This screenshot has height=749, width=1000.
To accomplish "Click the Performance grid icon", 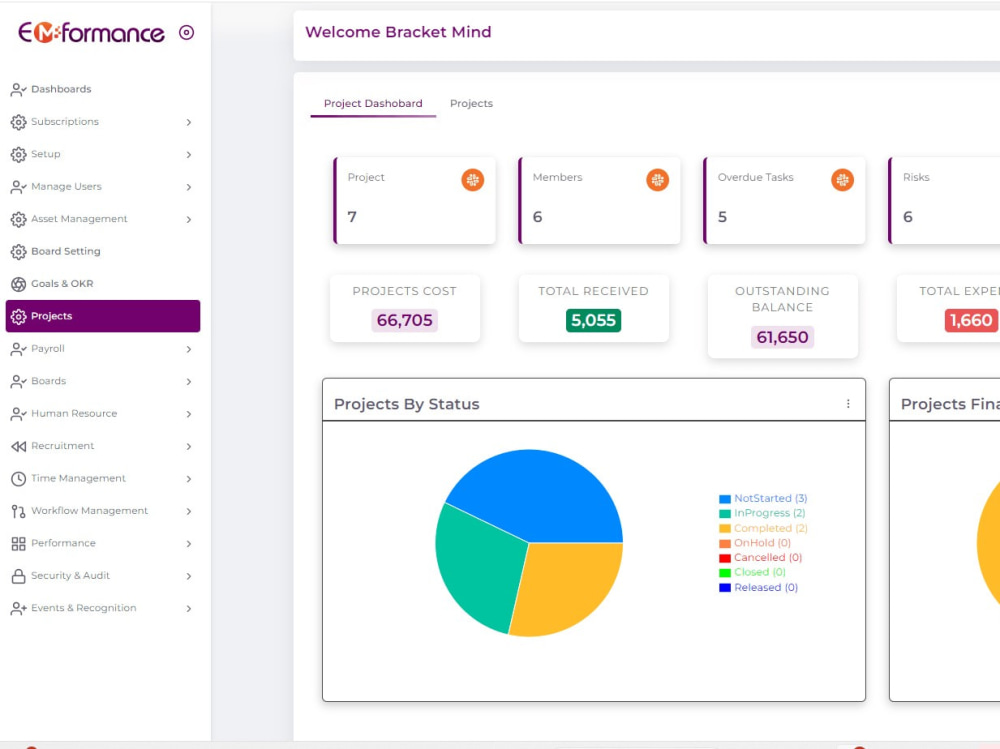I will tap(18, 544).
